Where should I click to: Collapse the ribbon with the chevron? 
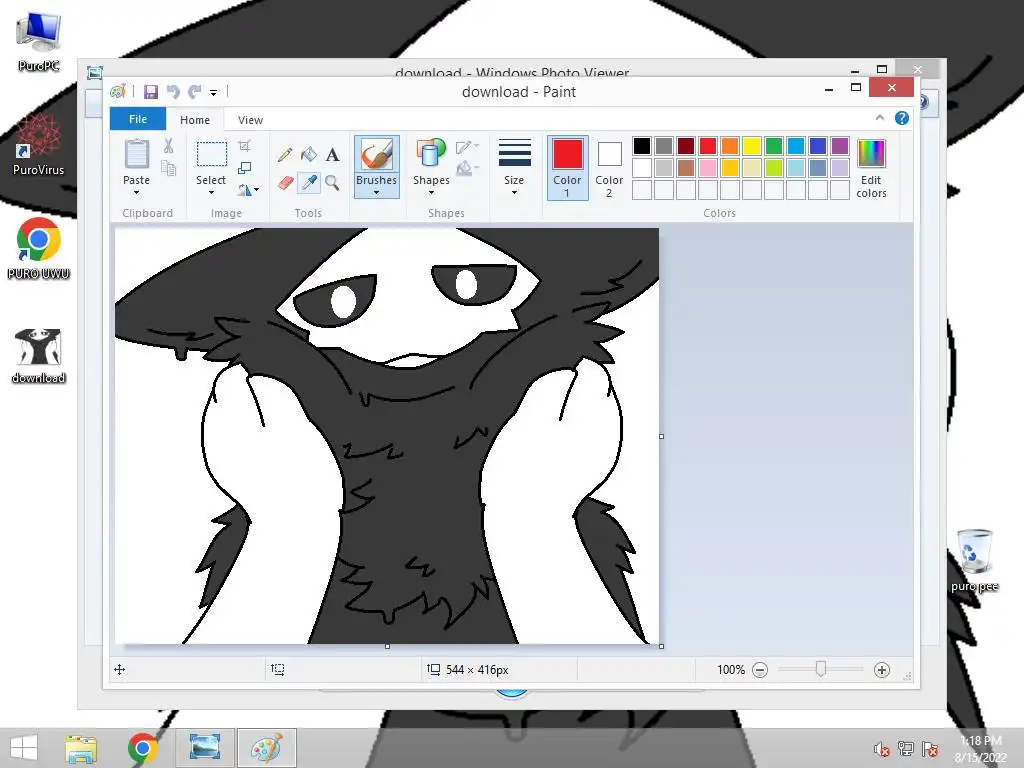coord(880,118)
